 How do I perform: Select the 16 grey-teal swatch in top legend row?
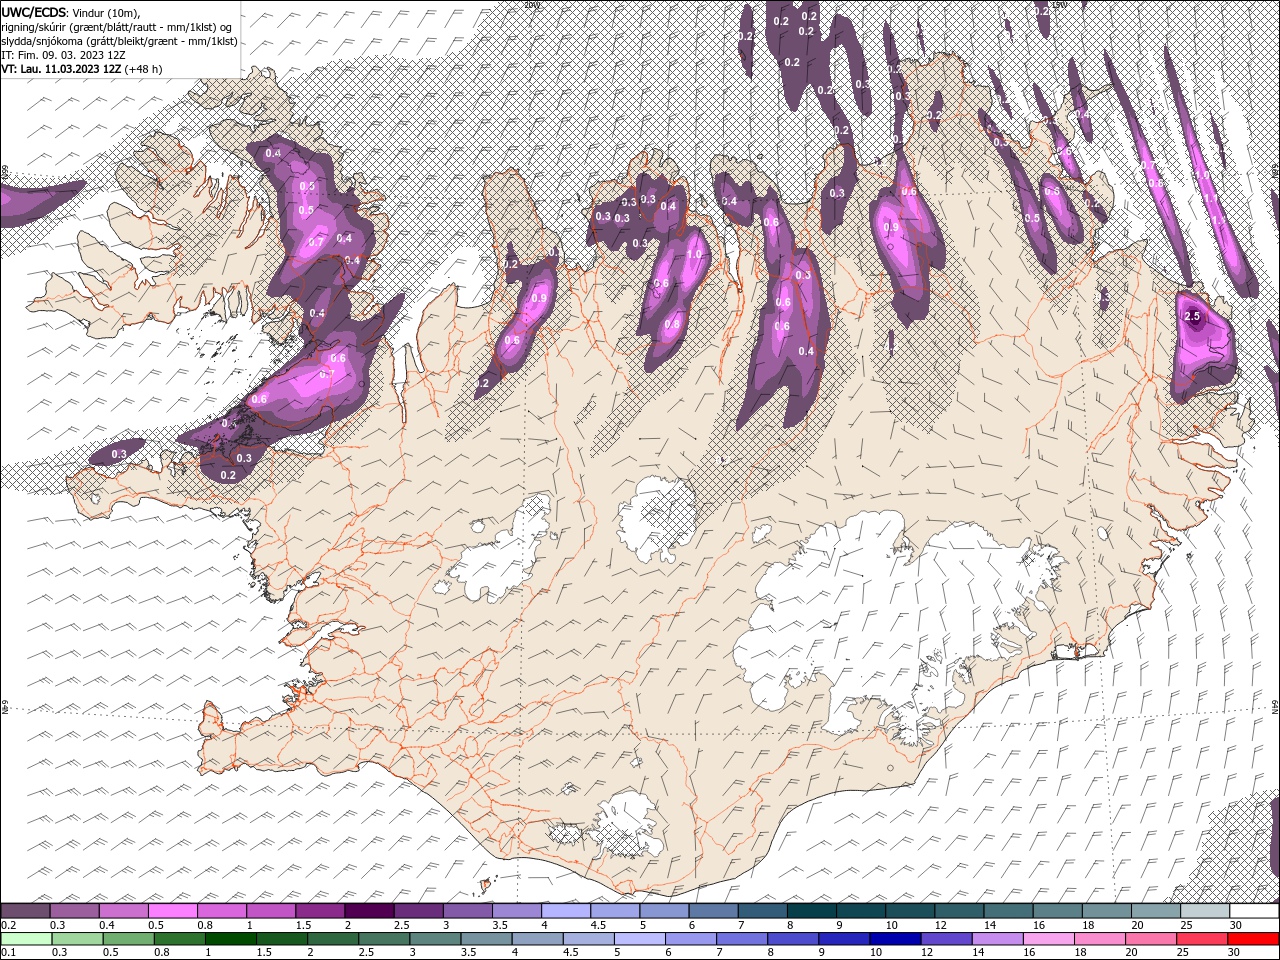[1058, 911]
